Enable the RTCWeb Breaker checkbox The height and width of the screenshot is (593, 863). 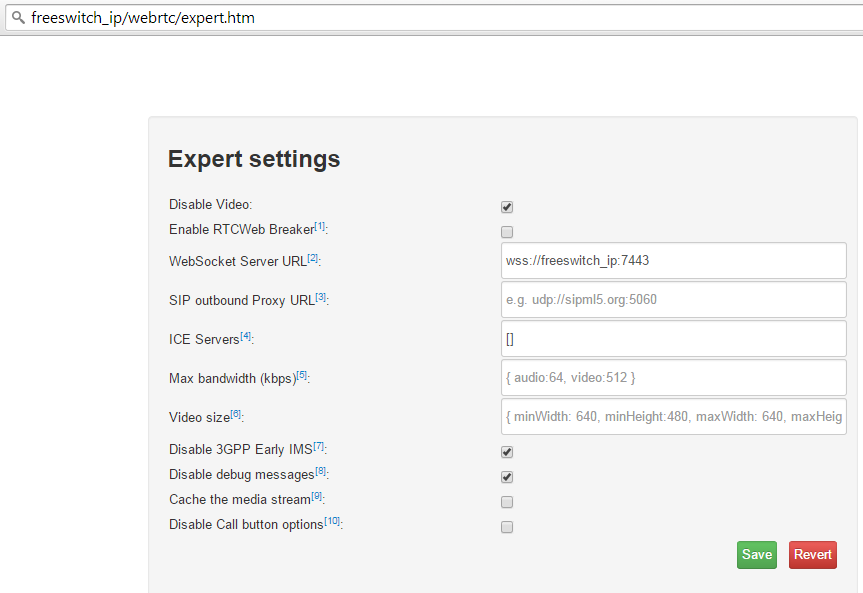tap(507, 232)
